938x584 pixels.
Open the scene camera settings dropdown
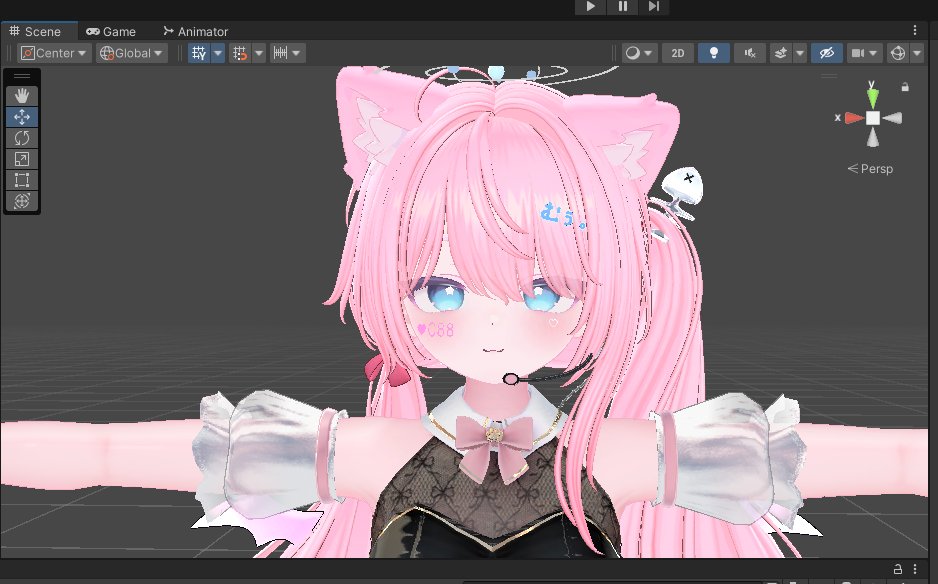(x=864, y=53)
